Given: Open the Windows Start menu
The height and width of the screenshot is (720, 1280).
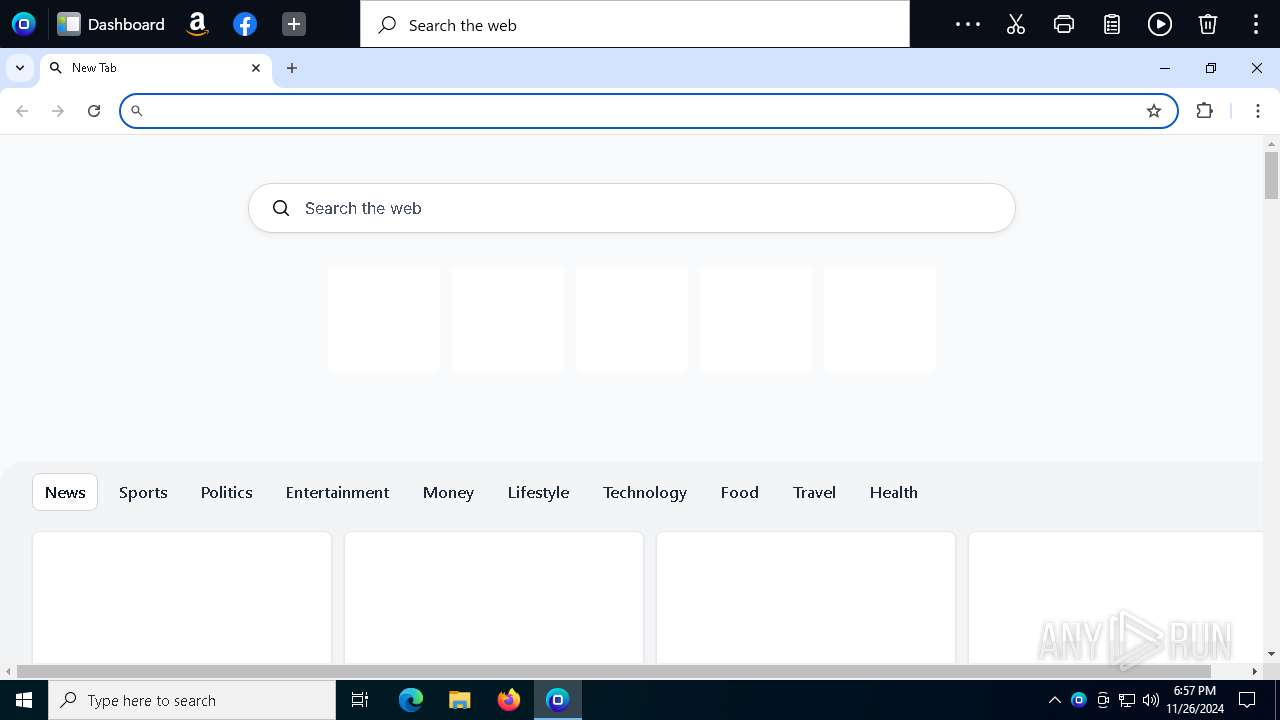Looking at the screenshot, I should tap(24, 700).
